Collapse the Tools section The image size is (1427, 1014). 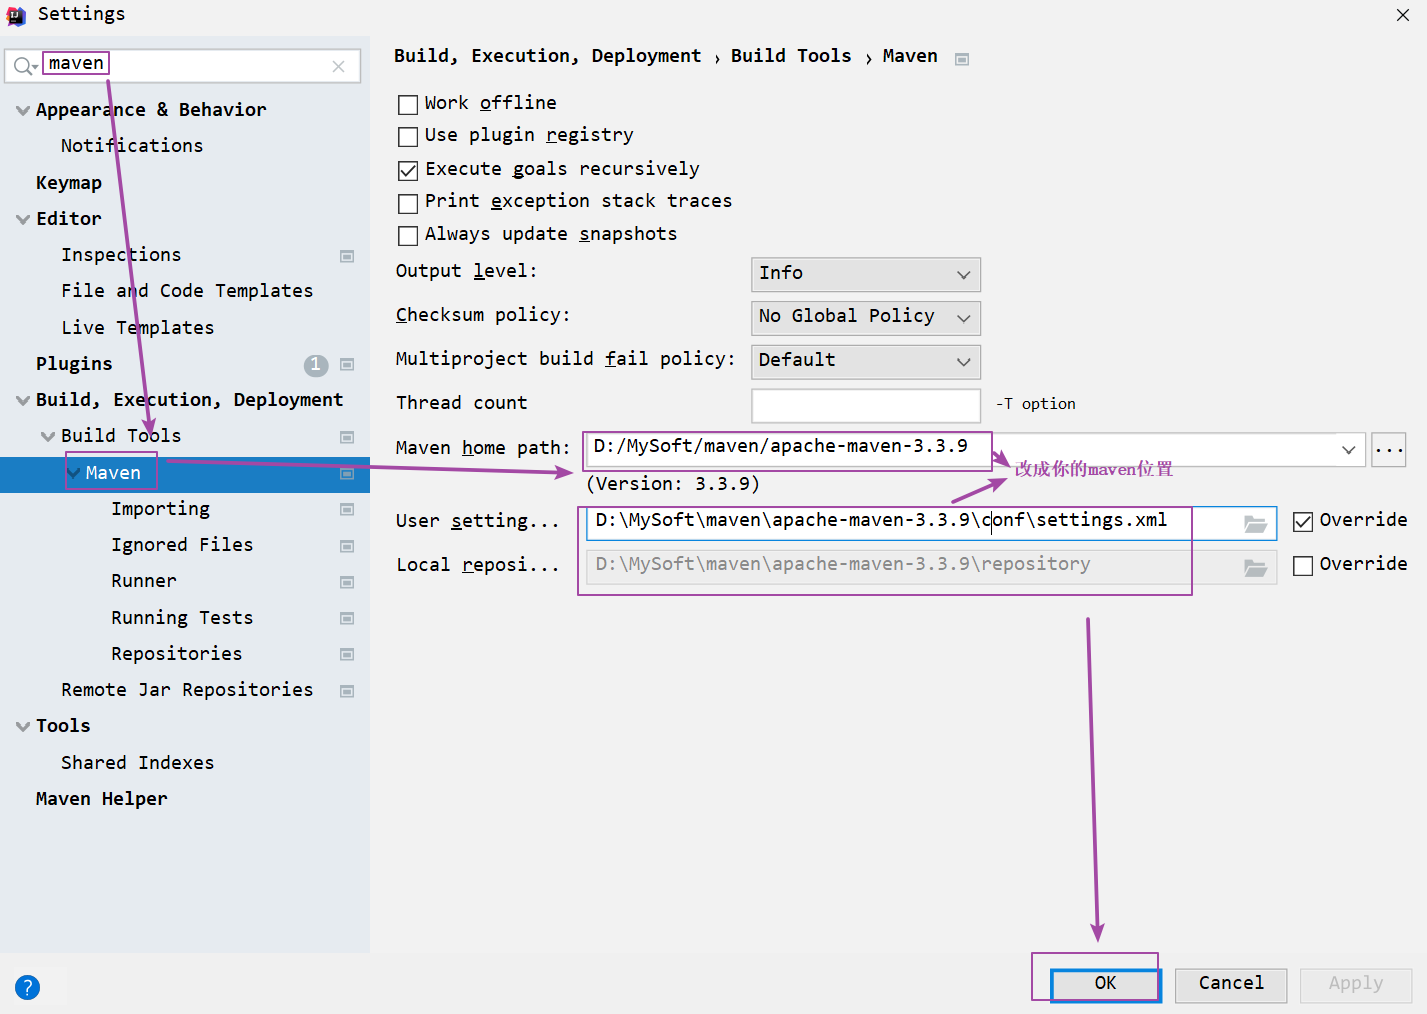click(x=23, y=726)
